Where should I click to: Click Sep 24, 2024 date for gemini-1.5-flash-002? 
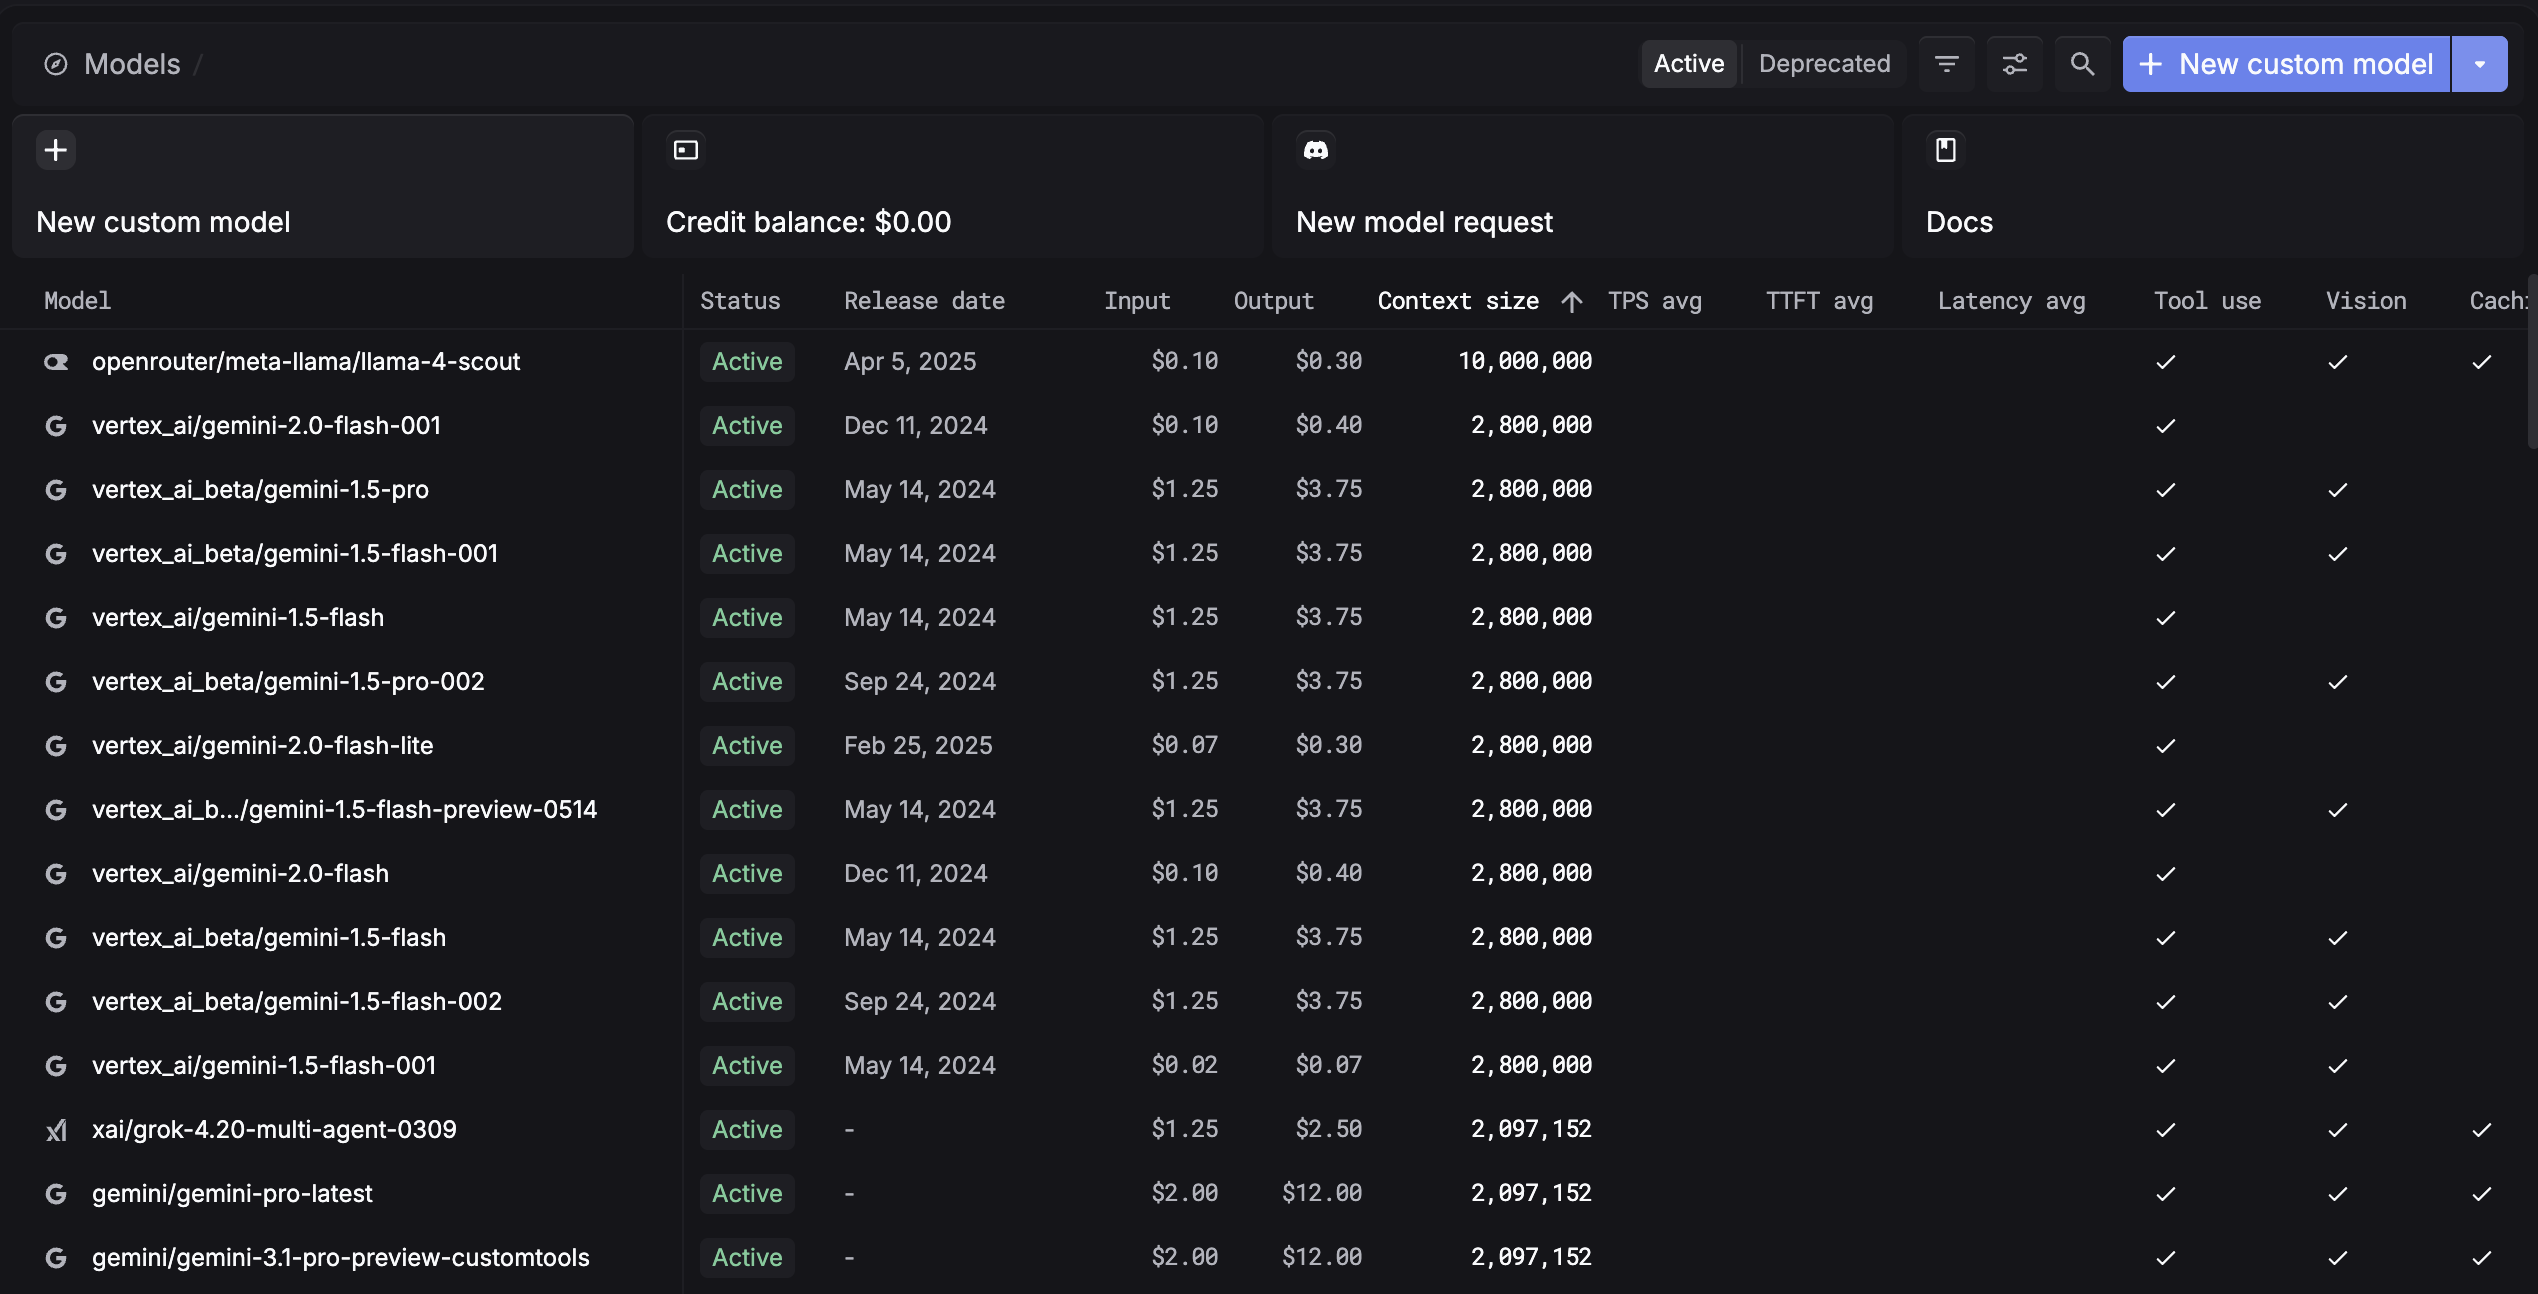click(920, 1002)
